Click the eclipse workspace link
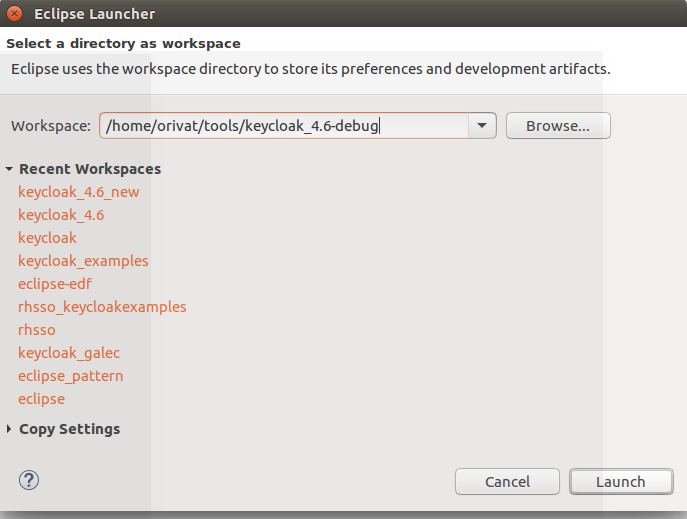 [41, 399]
